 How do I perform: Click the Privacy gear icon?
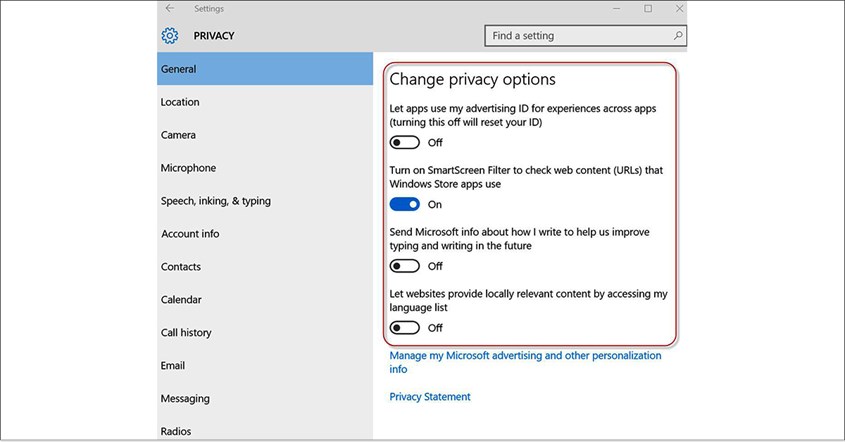(170, 36)
